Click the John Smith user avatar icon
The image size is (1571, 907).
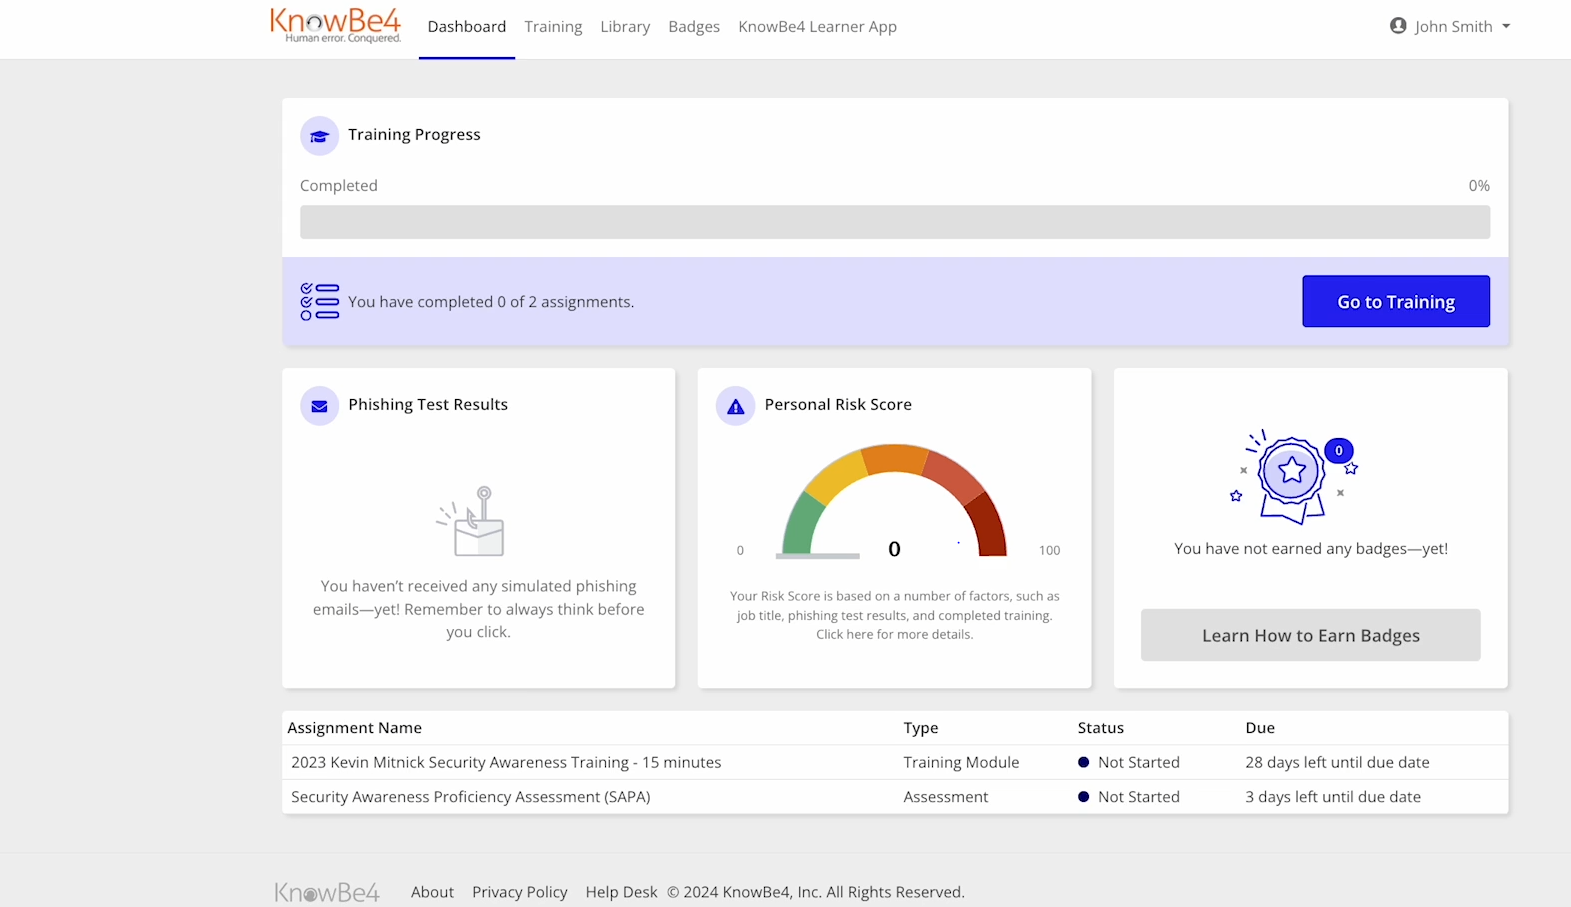pos(1398,26)
